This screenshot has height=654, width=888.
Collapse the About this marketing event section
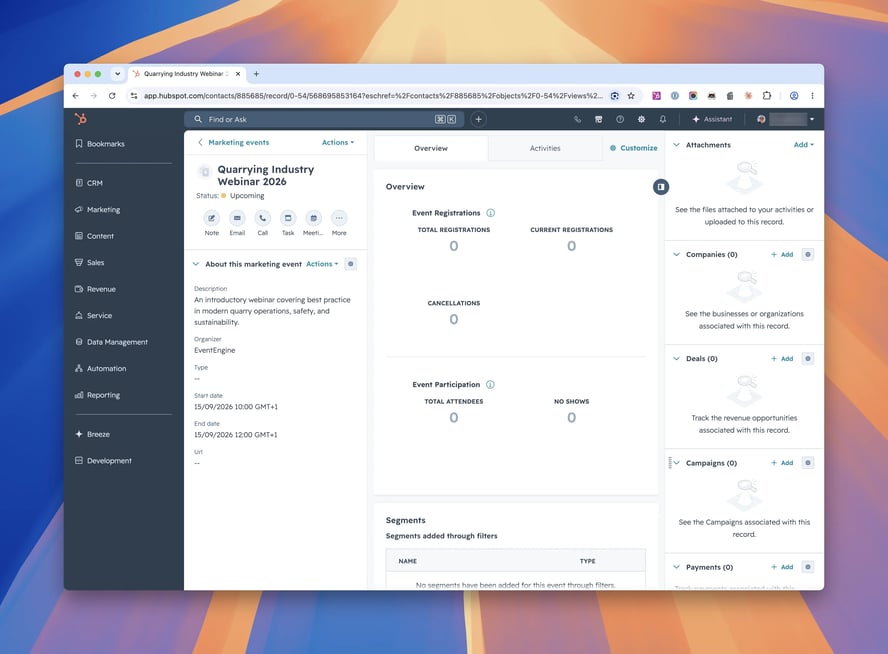click(x=196, y=264)
